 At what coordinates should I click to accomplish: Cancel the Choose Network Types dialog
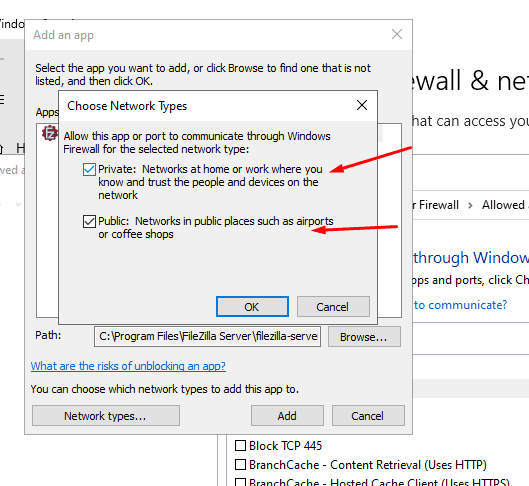333,307
